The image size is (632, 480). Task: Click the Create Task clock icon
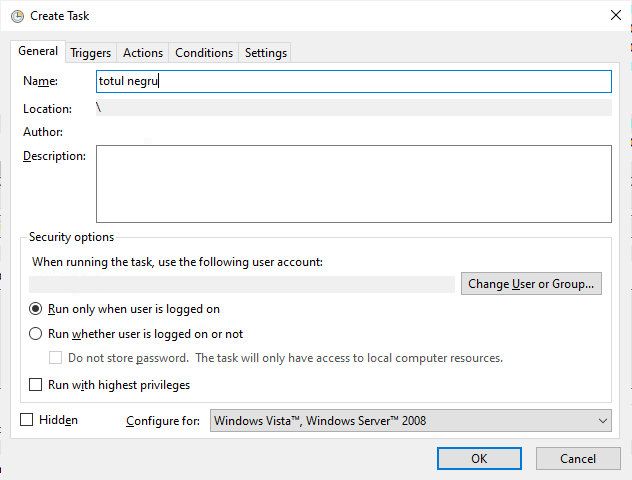(17, 16)
